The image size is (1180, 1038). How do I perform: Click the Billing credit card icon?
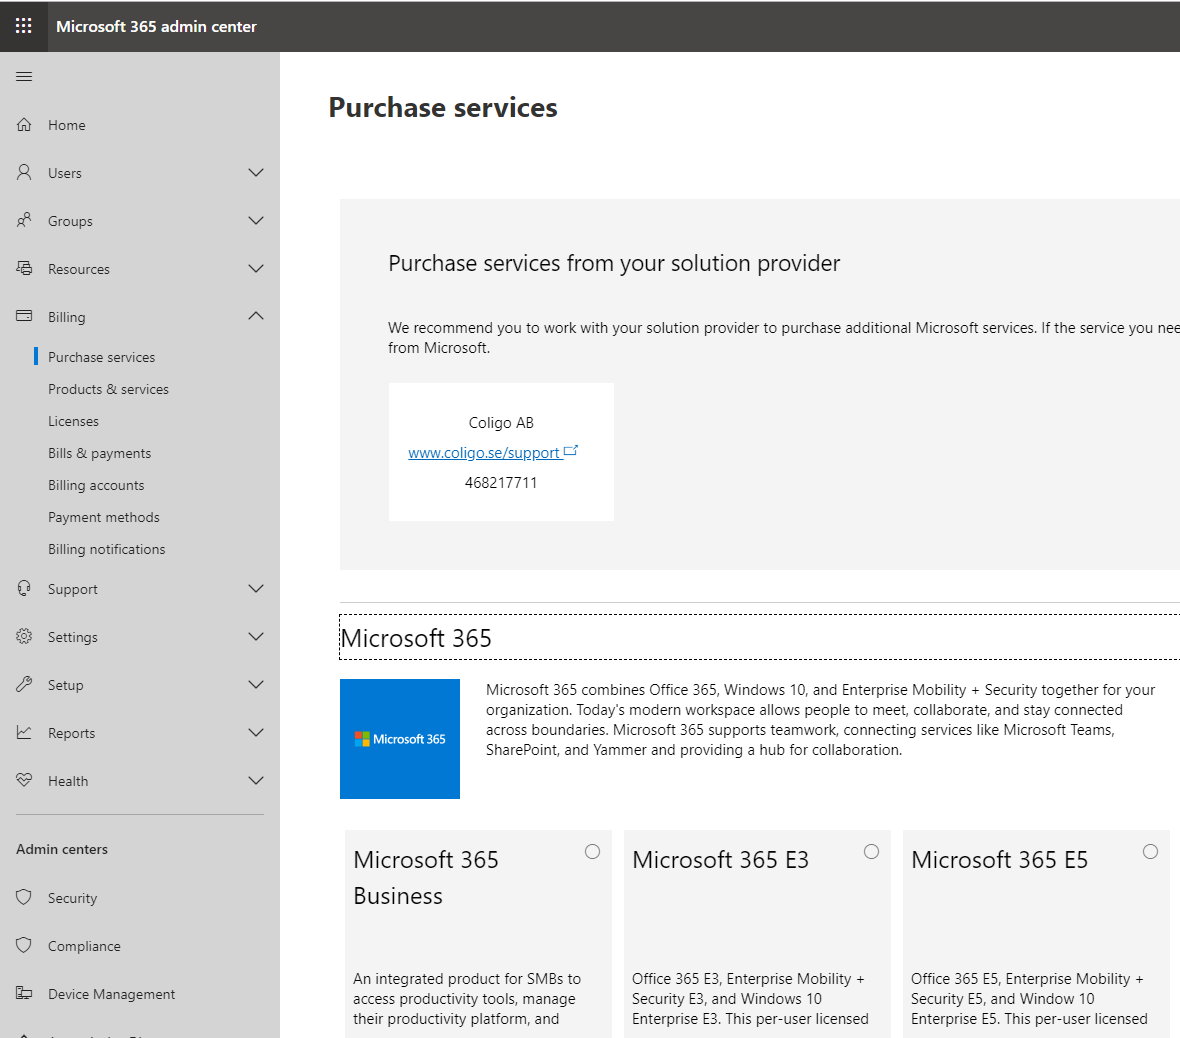[23, 316]
